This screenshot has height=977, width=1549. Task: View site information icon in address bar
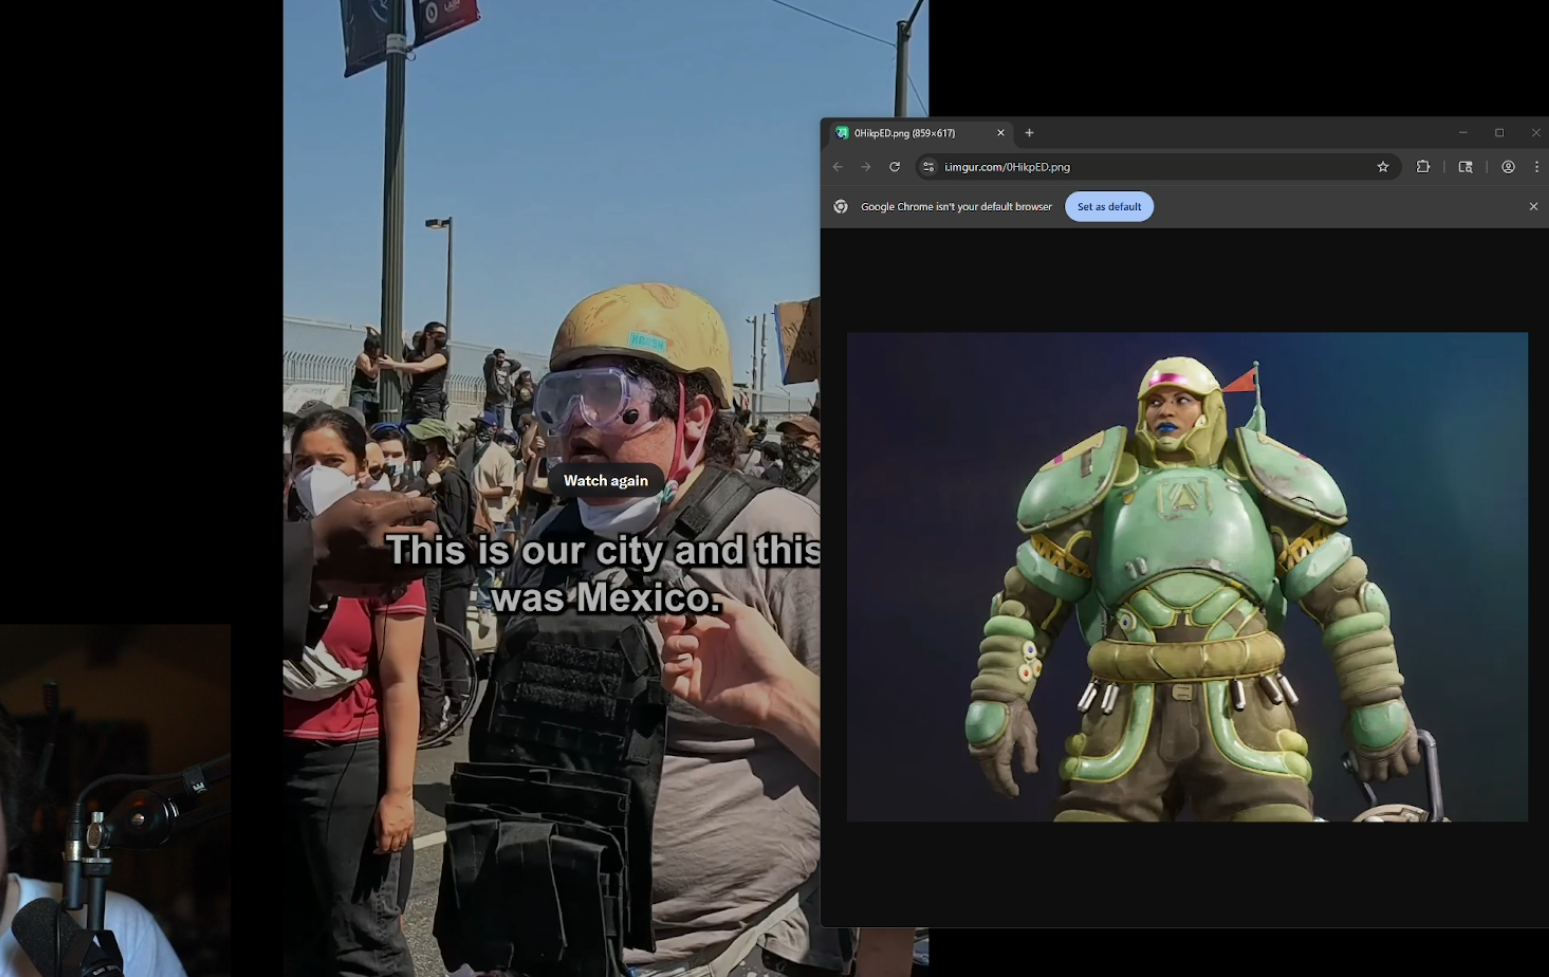(x=929, y=167)
